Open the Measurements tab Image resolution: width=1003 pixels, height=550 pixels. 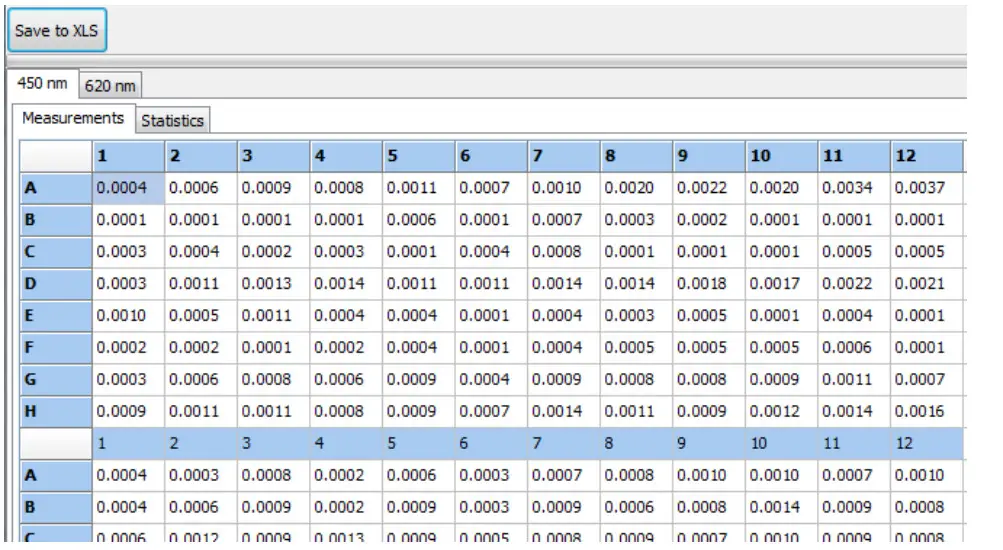click(x=73, y=118)
